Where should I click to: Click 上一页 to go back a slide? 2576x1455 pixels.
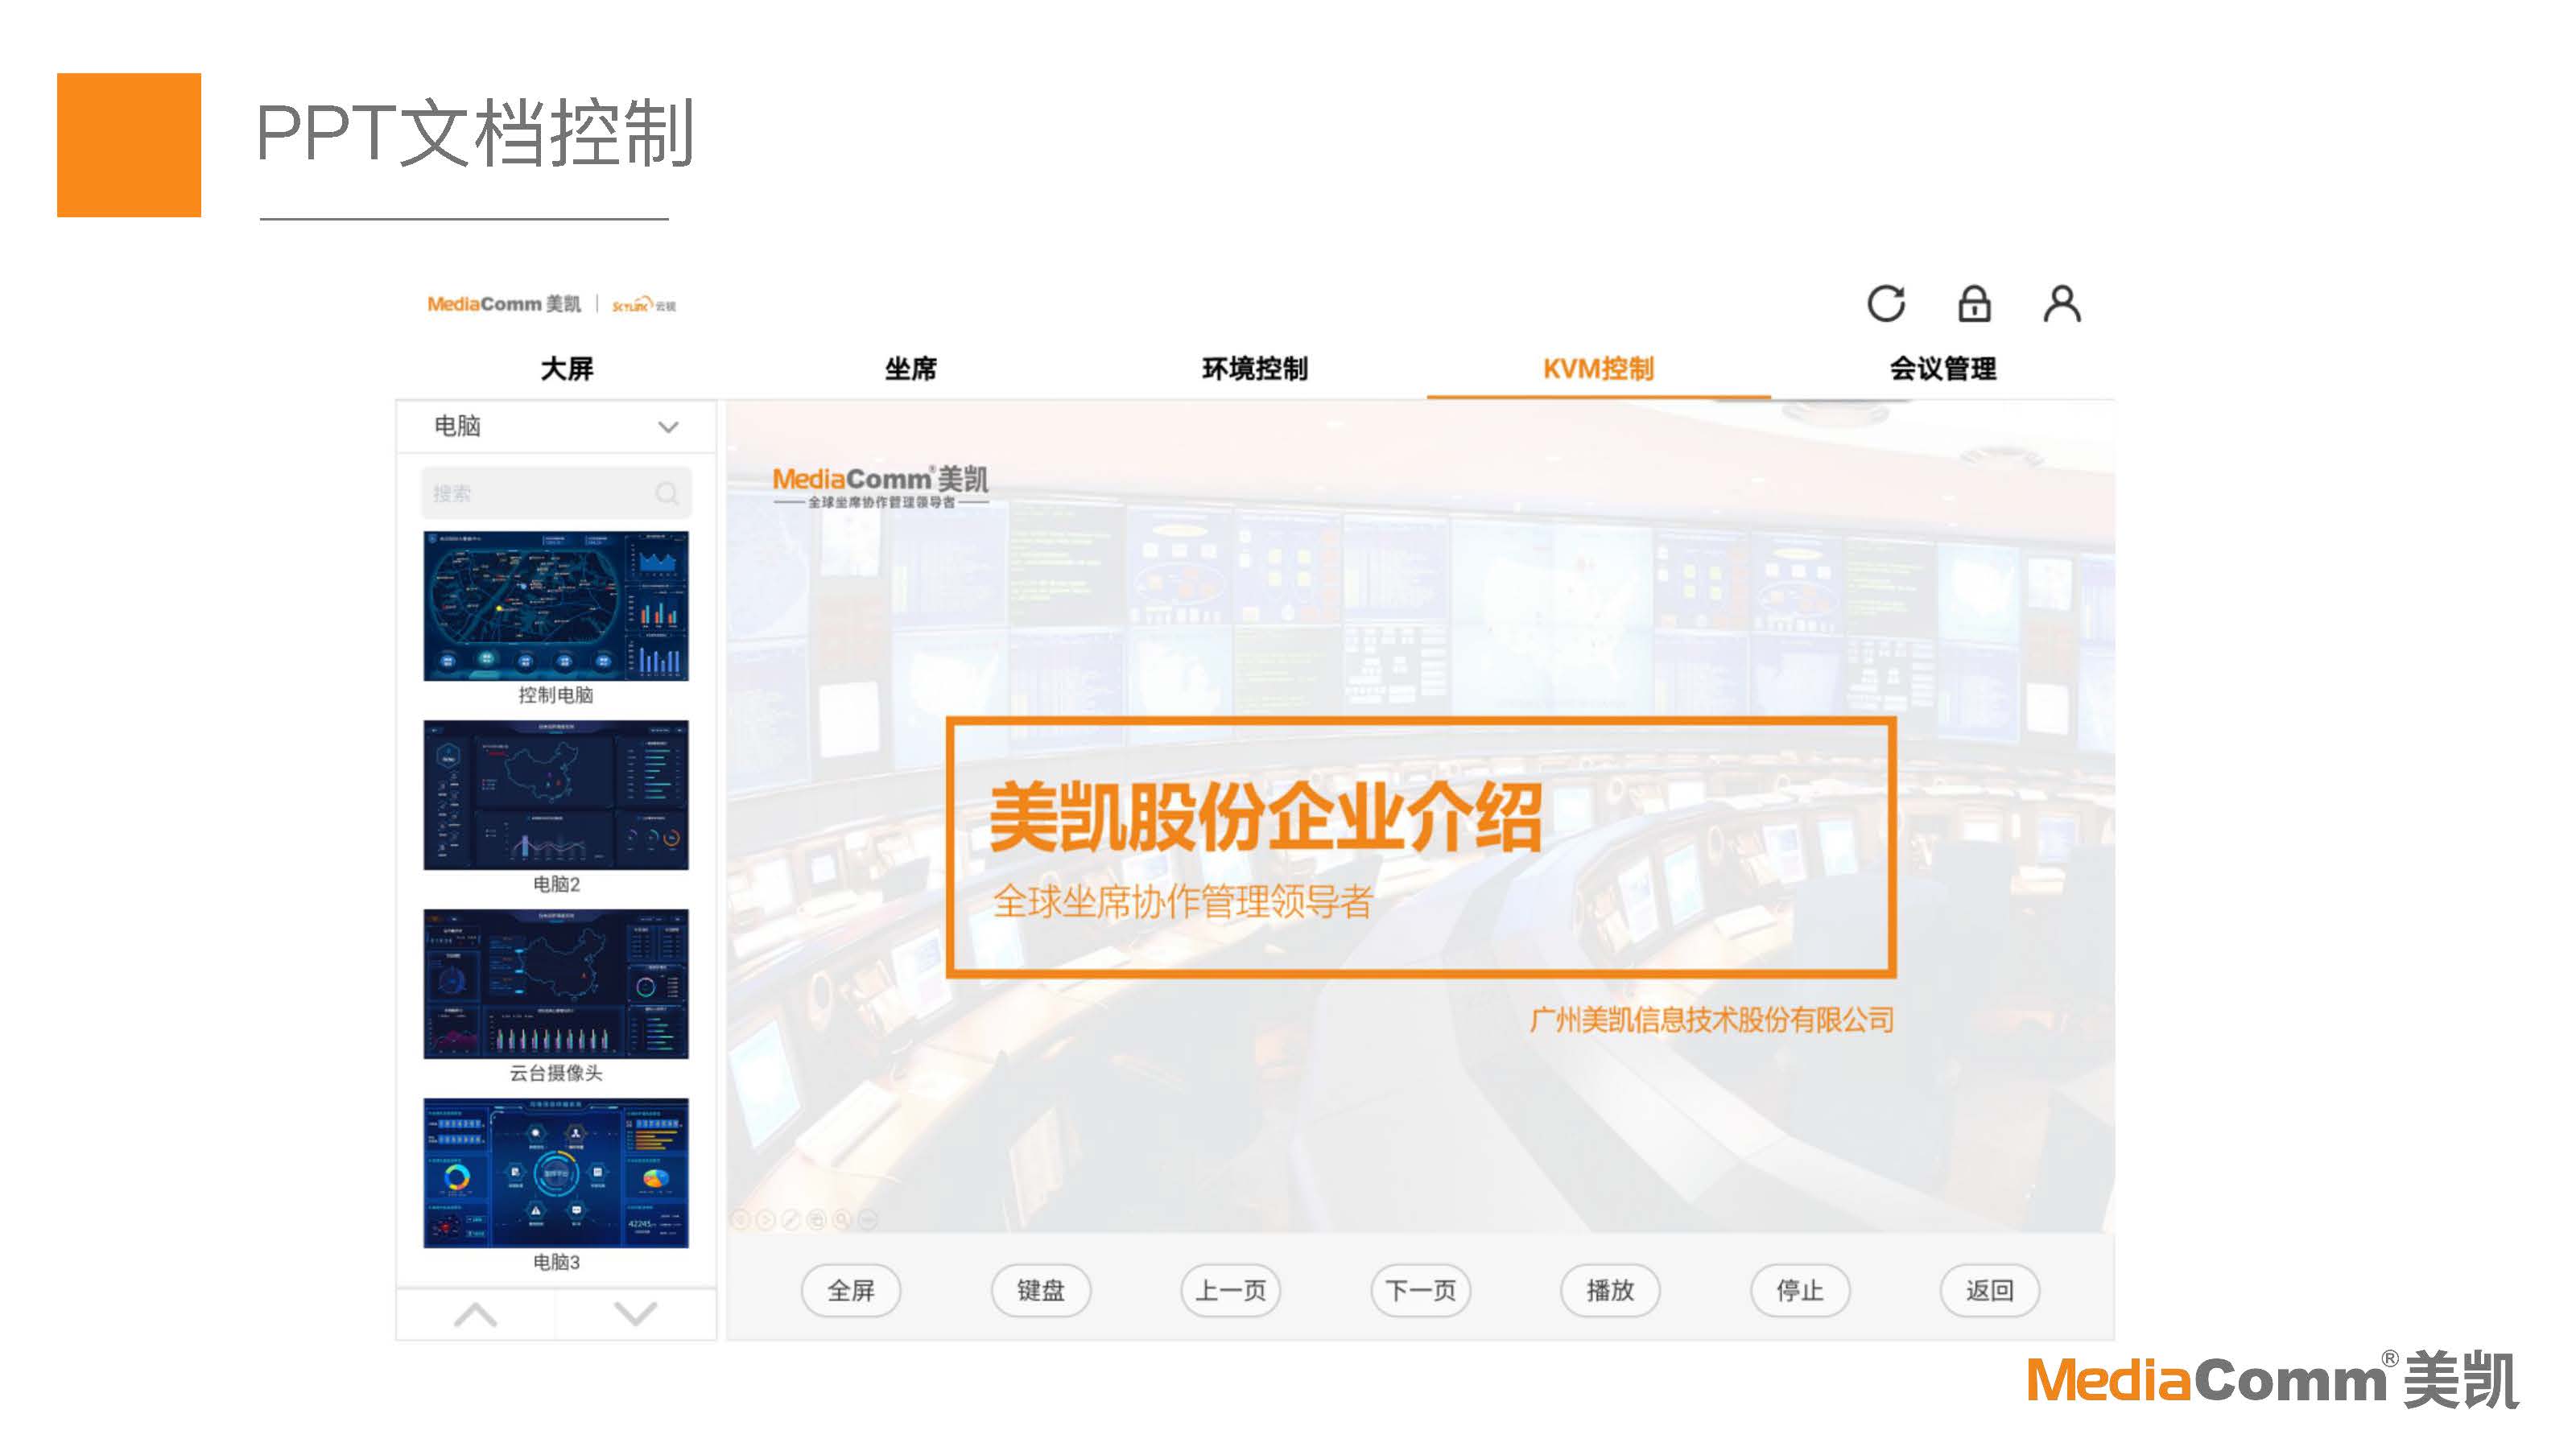(x=1230, y=1290)
